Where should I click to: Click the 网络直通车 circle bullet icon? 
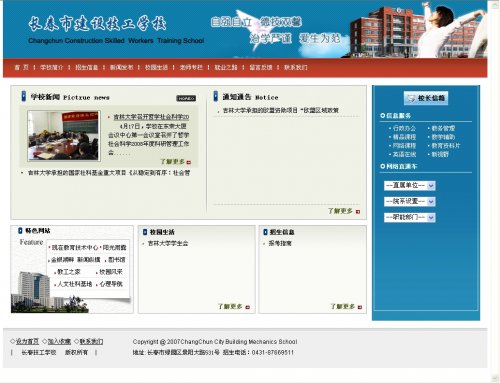coord(382,166)
